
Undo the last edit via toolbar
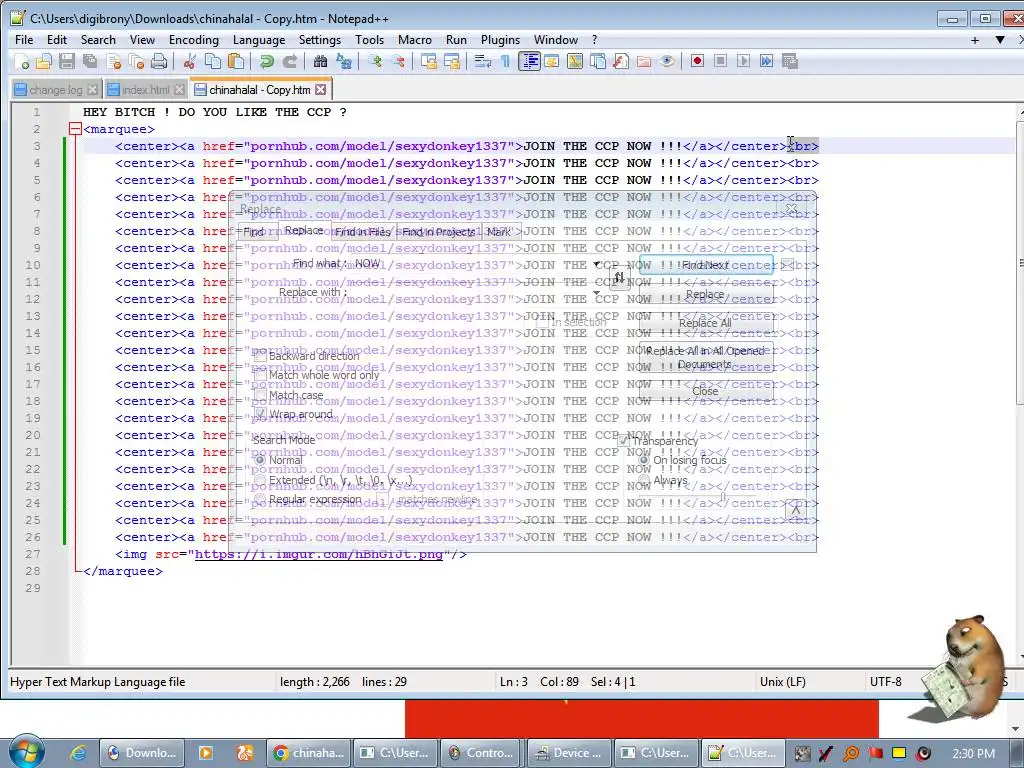click(x=266, y=61)
